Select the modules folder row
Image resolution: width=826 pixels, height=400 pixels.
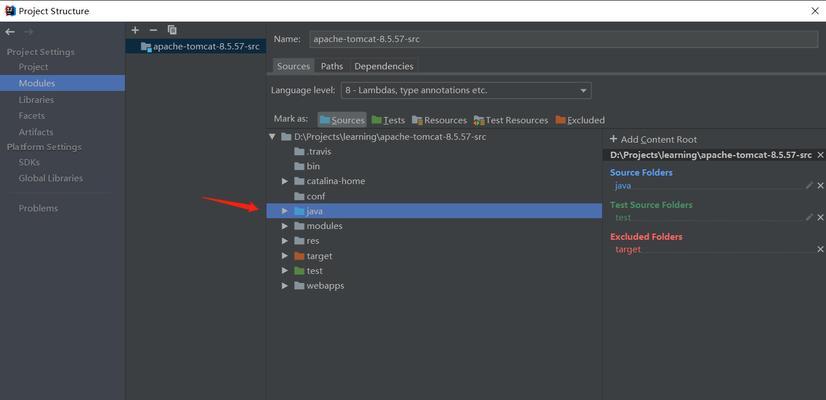coord(435,226)
